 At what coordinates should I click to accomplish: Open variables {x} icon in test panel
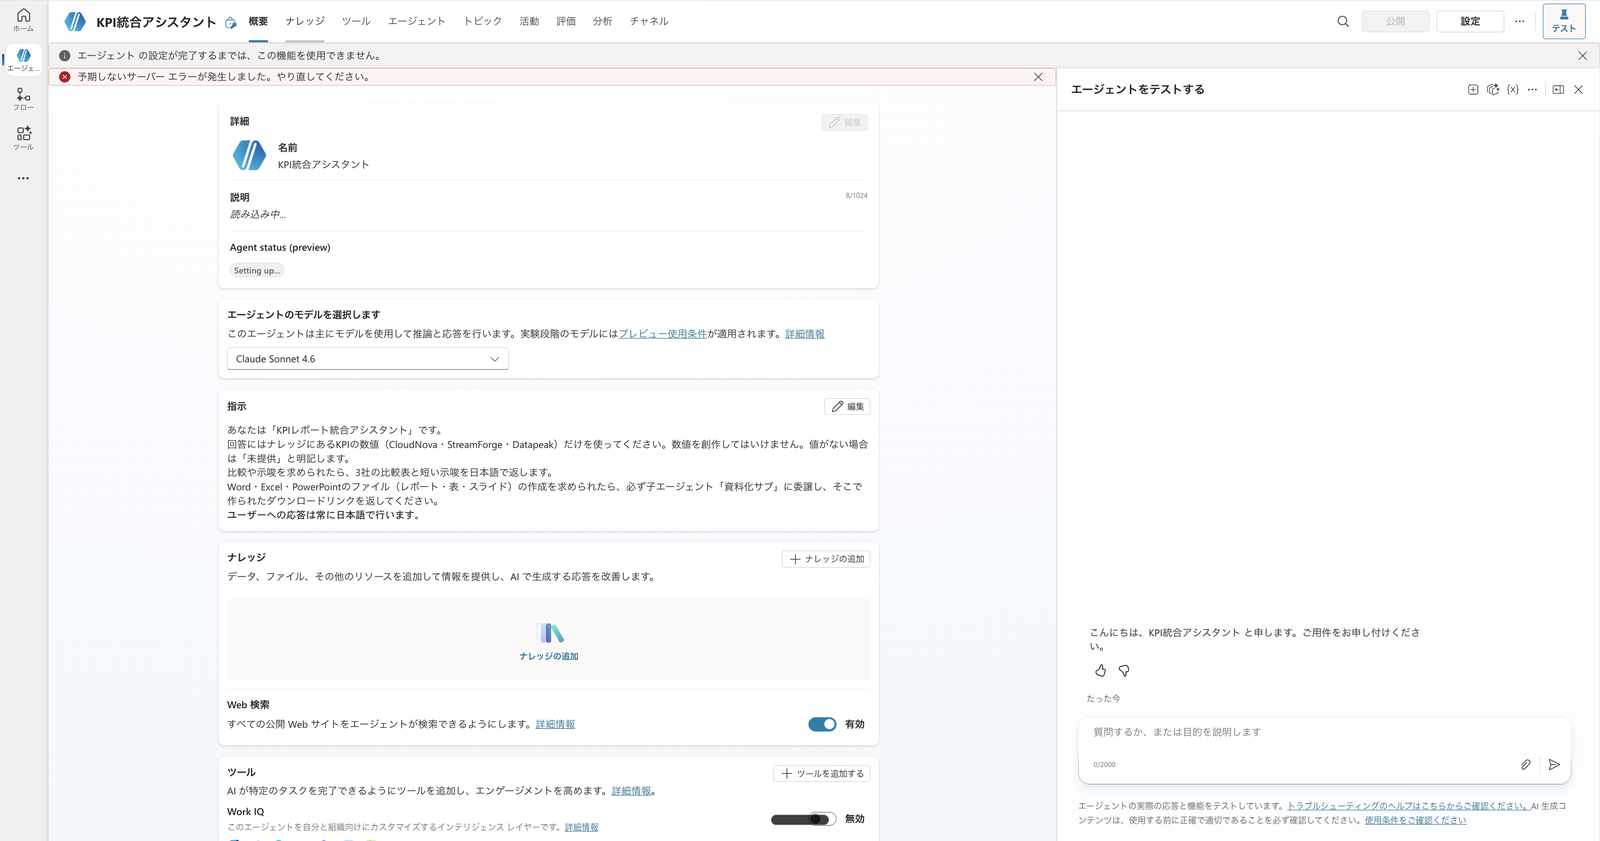point(1513,90)
